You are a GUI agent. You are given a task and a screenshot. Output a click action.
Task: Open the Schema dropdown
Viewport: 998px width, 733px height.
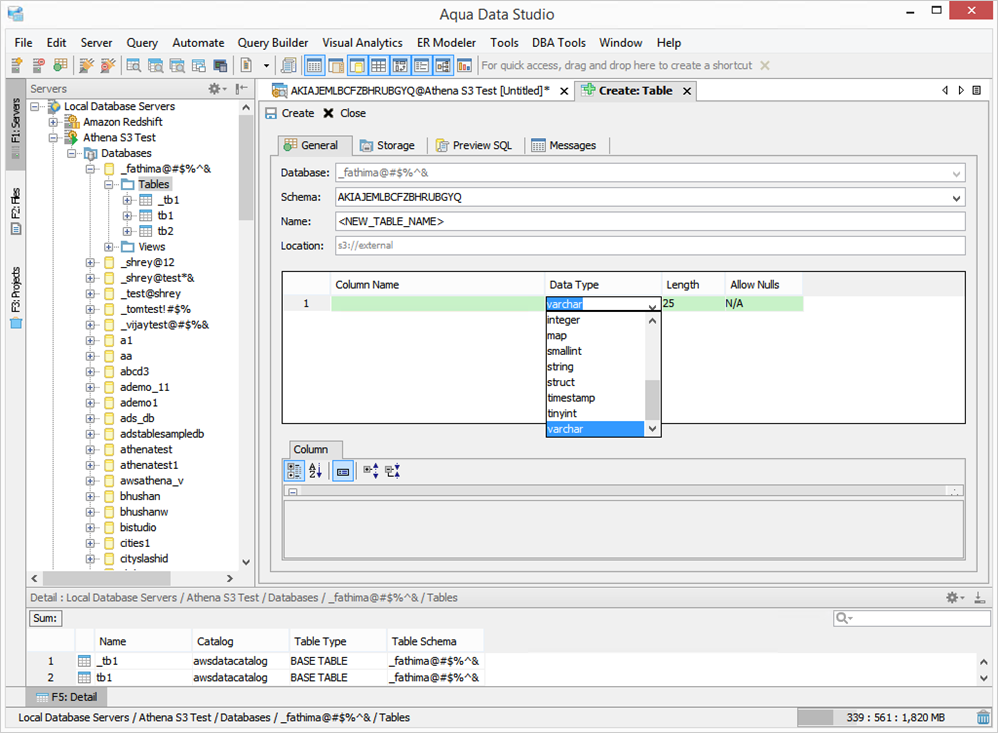(956, 198)
